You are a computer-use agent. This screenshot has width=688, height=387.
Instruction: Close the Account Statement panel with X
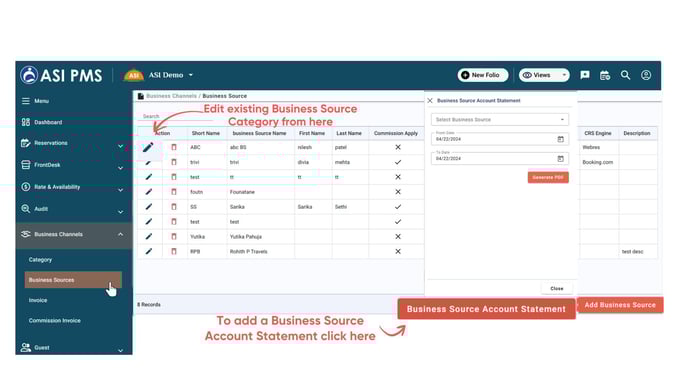point(430,100)
